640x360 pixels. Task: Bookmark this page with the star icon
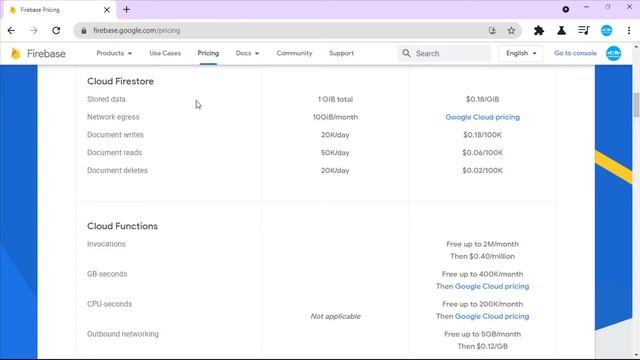(x=511, y=31)
